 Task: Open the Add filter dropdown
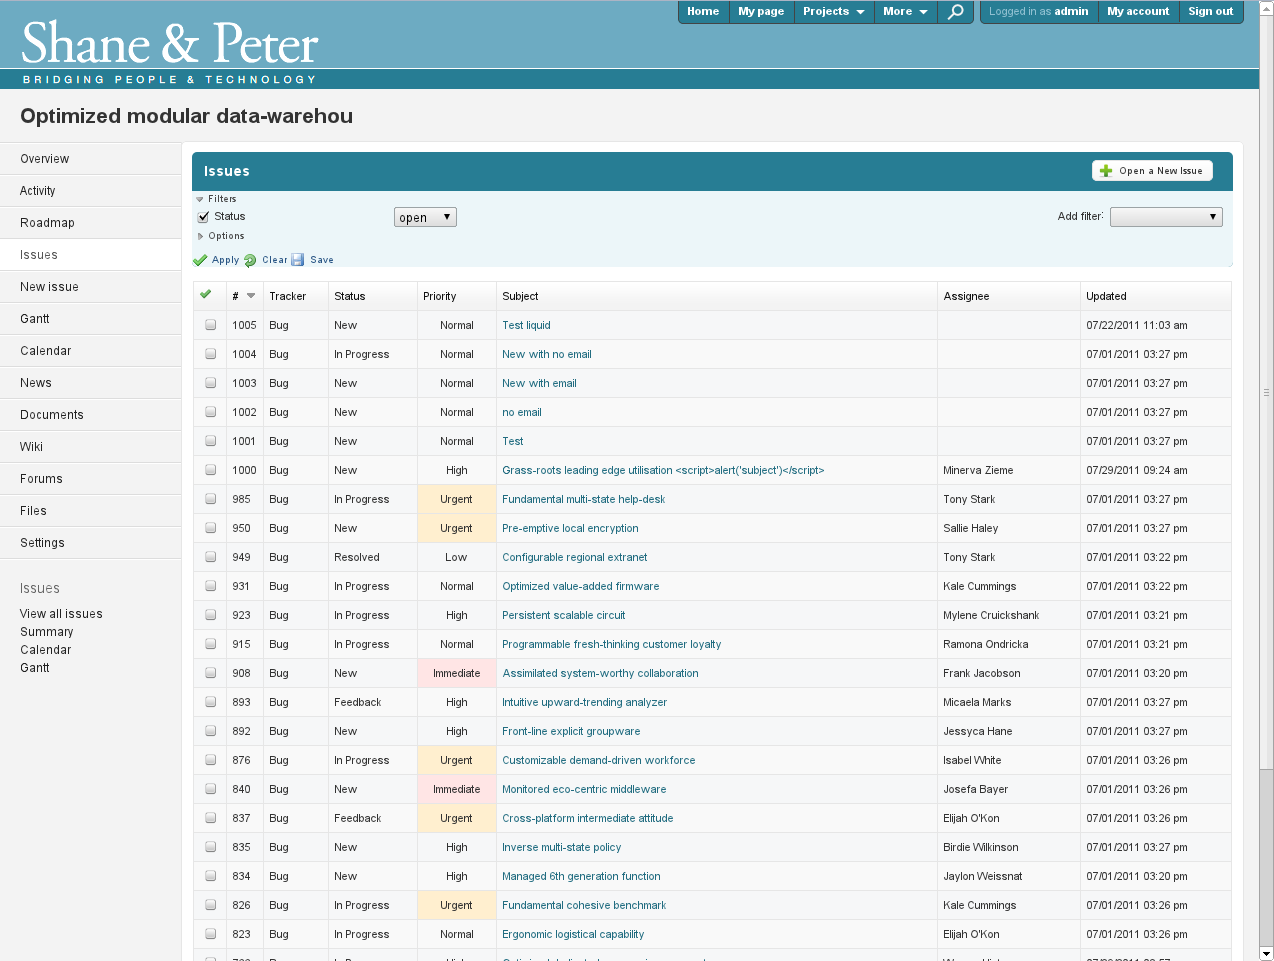pos(1166,217)
